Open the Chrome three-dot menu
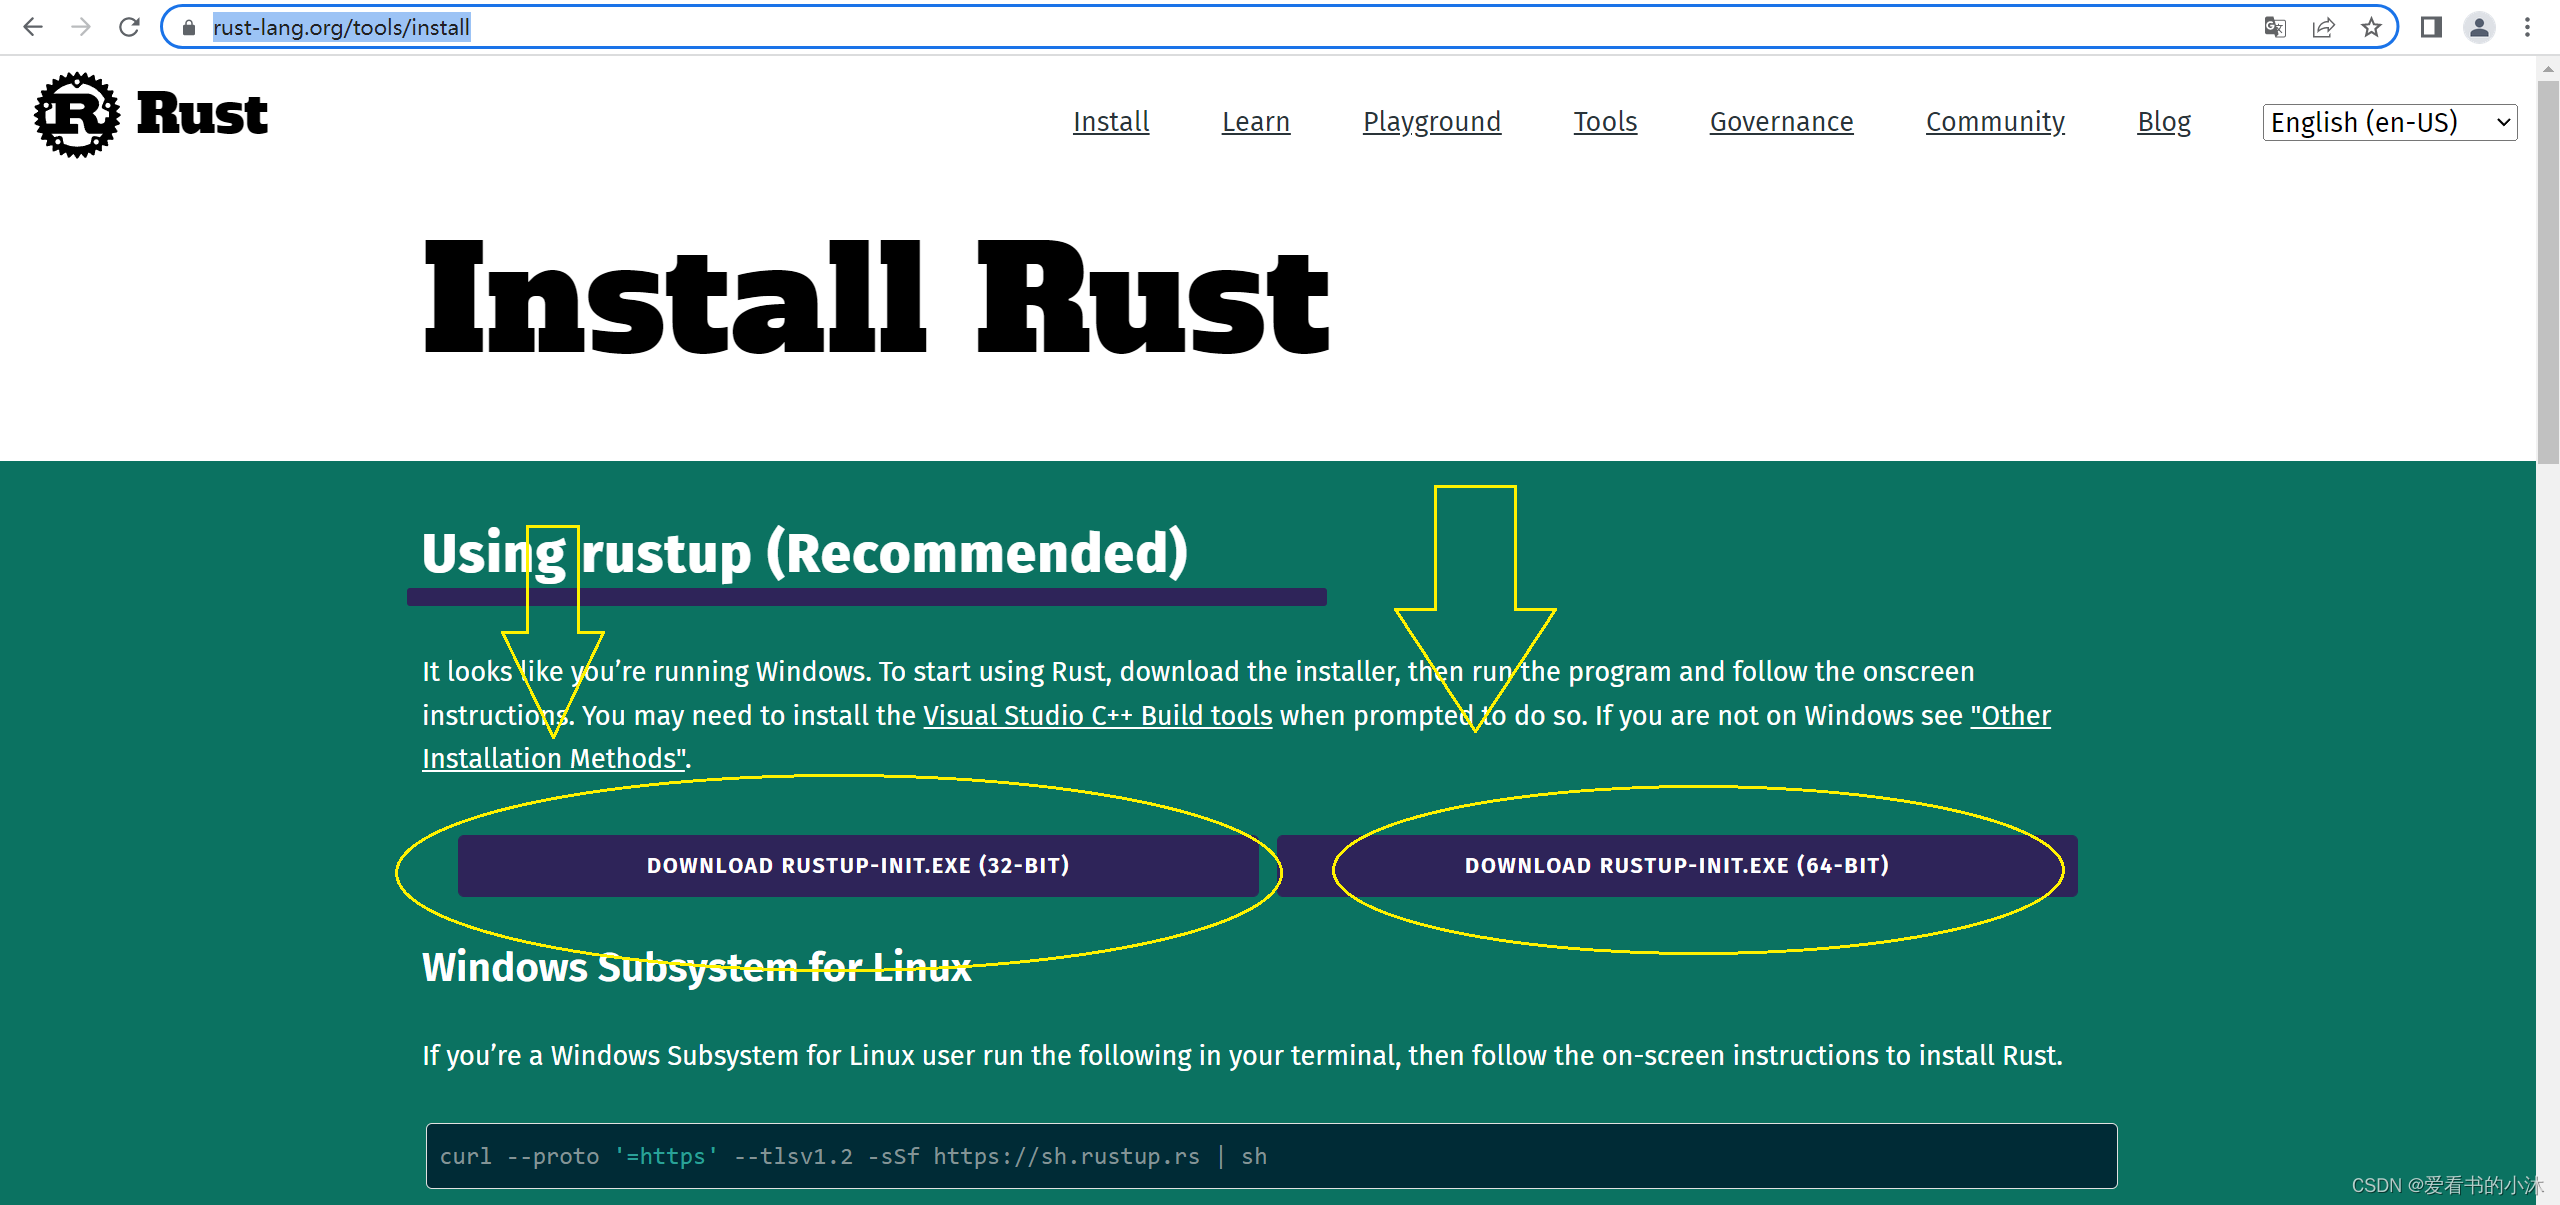Screen dimensions: 2560x1205 [2527, 27]
